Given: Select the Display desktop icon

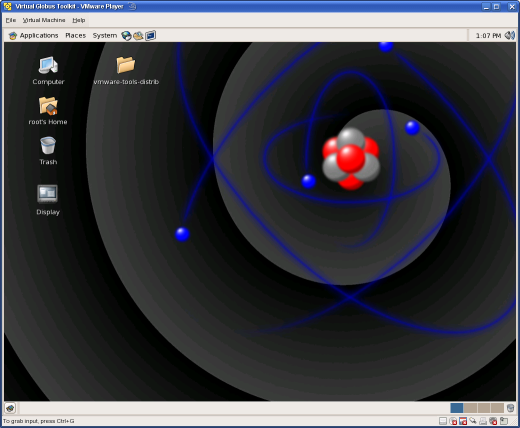Looking at the screenshot, I should pyautogui.click(x=48, y=199).
